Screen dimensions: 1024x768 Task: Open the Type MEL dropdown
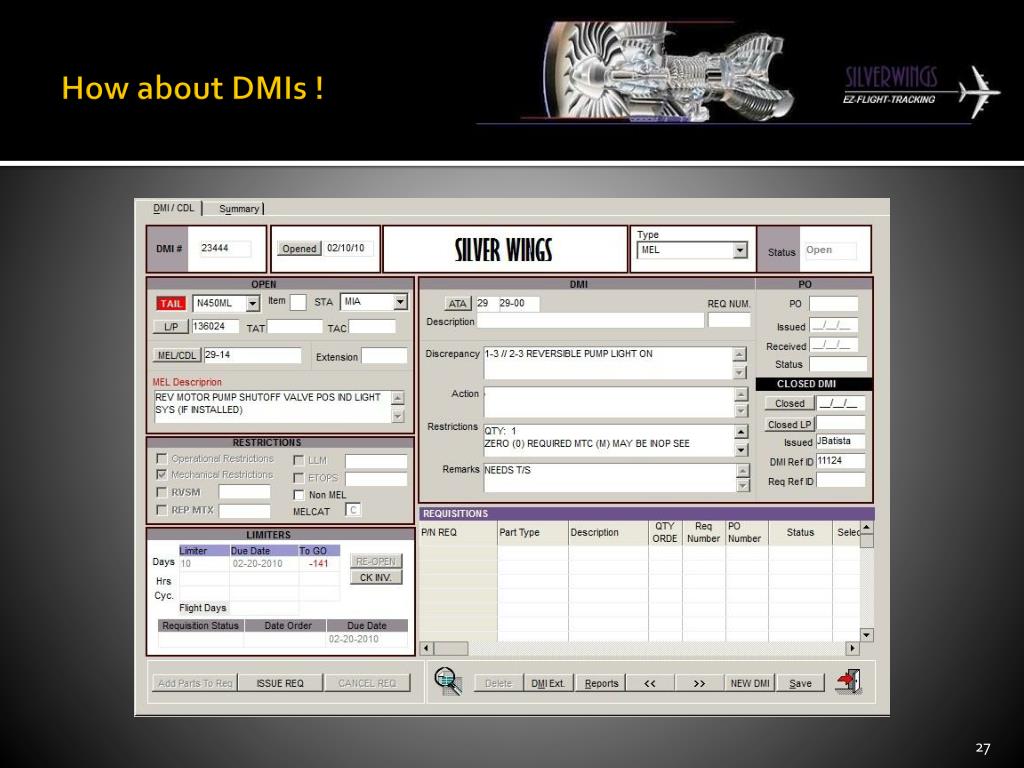point(740,250)
